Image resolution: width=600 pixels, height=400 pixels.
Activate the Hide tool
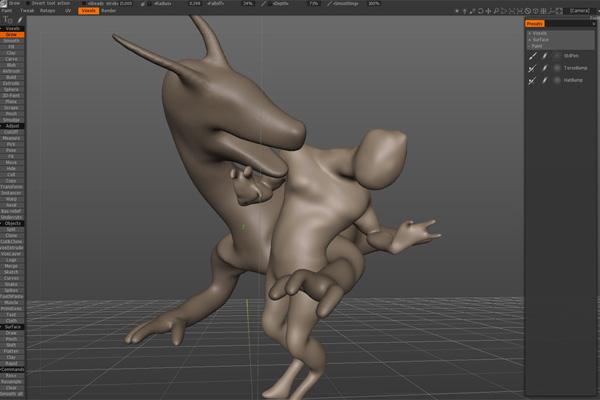(11, 168)
